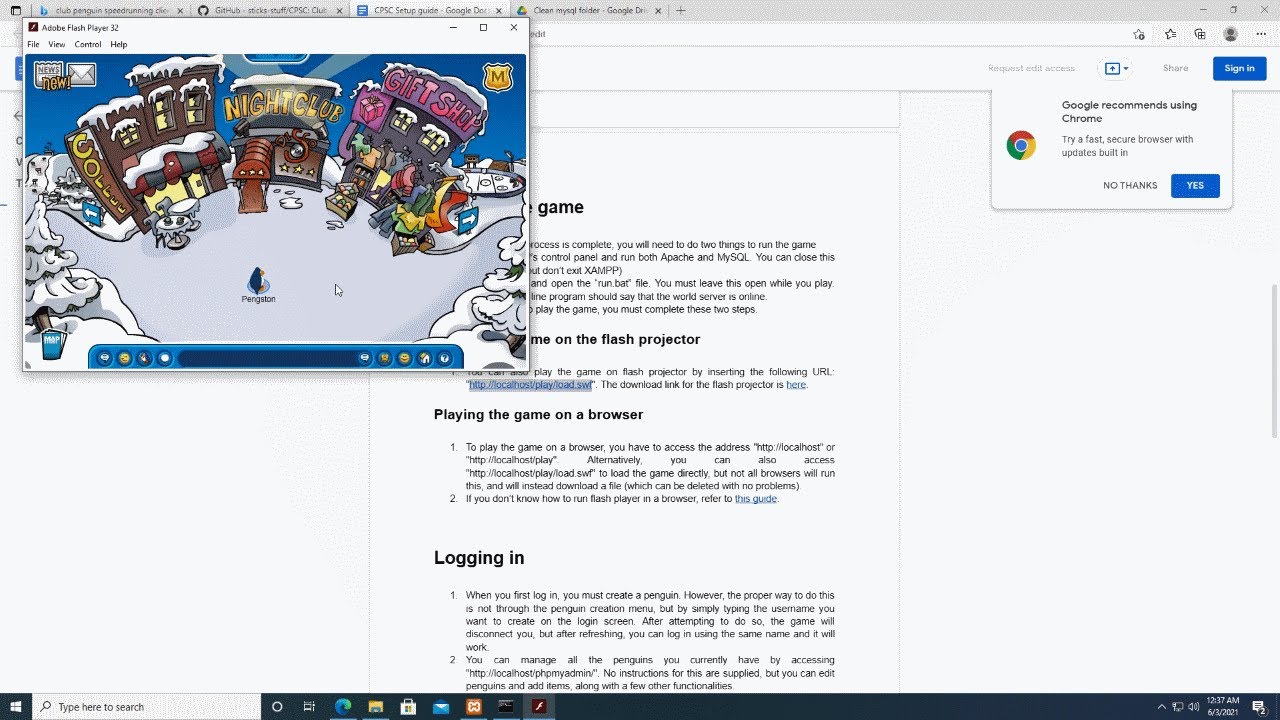Click the 'Logging in' heading
The width and height of the screenshot is (1280, 720).
coord(479,557)
